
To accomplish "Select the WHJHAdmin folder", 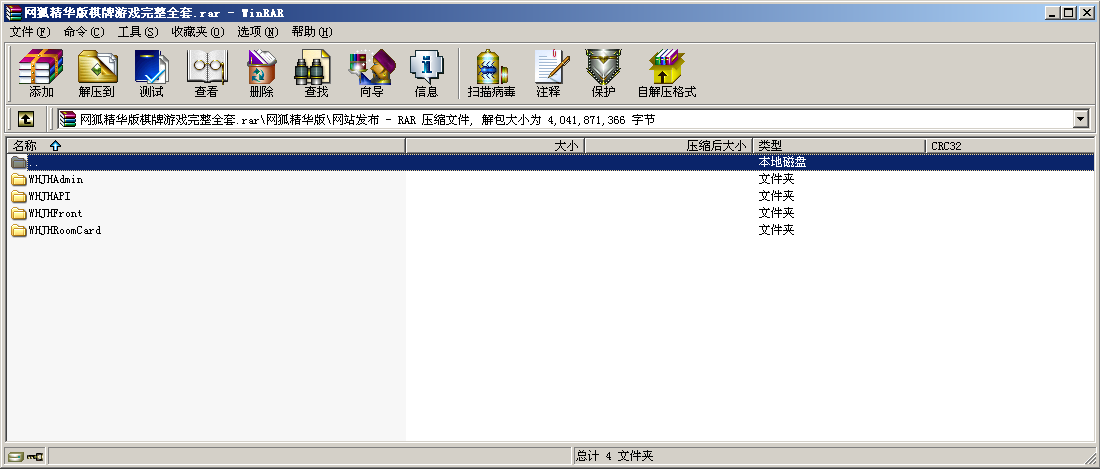I will tap(55, 180).
